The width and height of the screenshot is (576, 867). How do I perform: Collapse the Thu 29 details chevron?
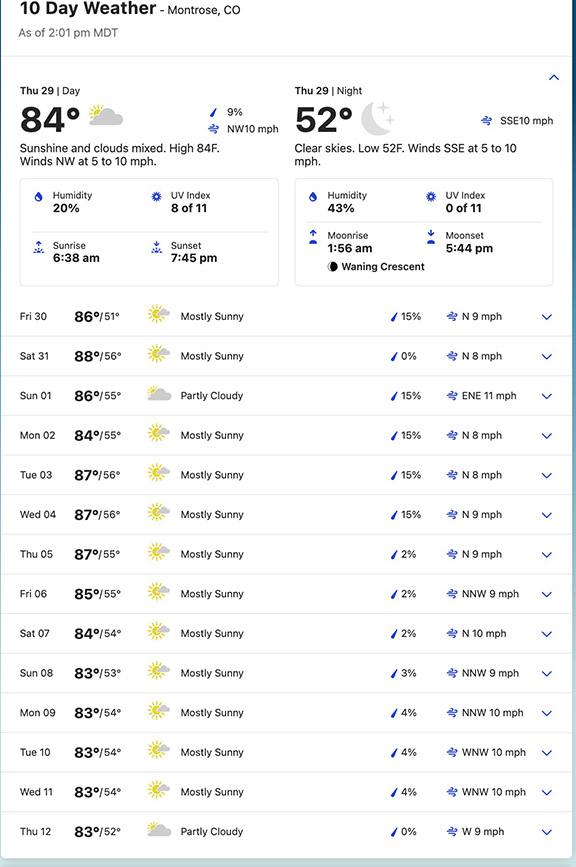click(553, 77)
